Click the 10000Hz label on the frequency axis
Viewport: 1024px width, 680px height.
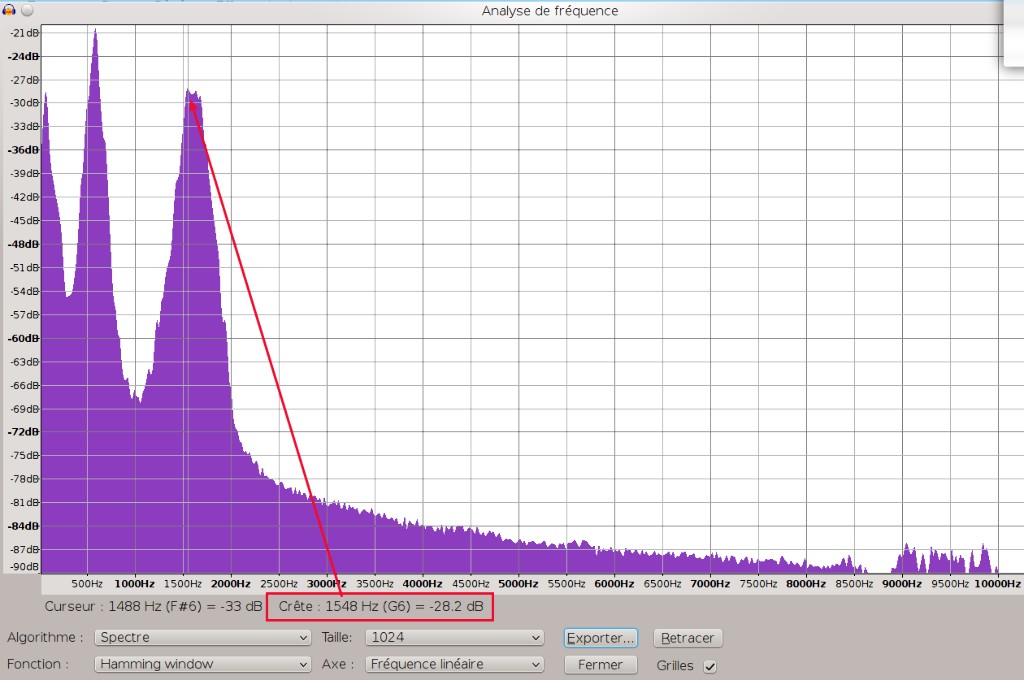click(997, 583)
